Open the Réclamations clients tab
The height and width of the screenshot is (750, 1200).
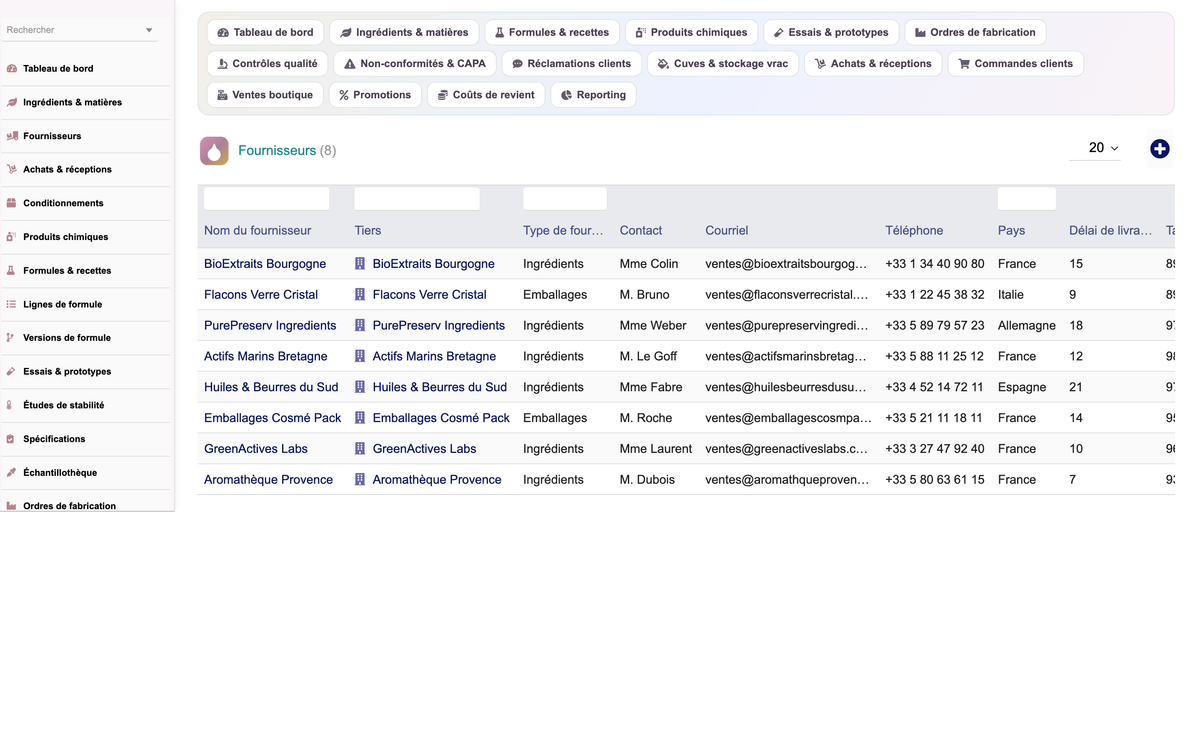pyautogui.click(x=572, y=63)
